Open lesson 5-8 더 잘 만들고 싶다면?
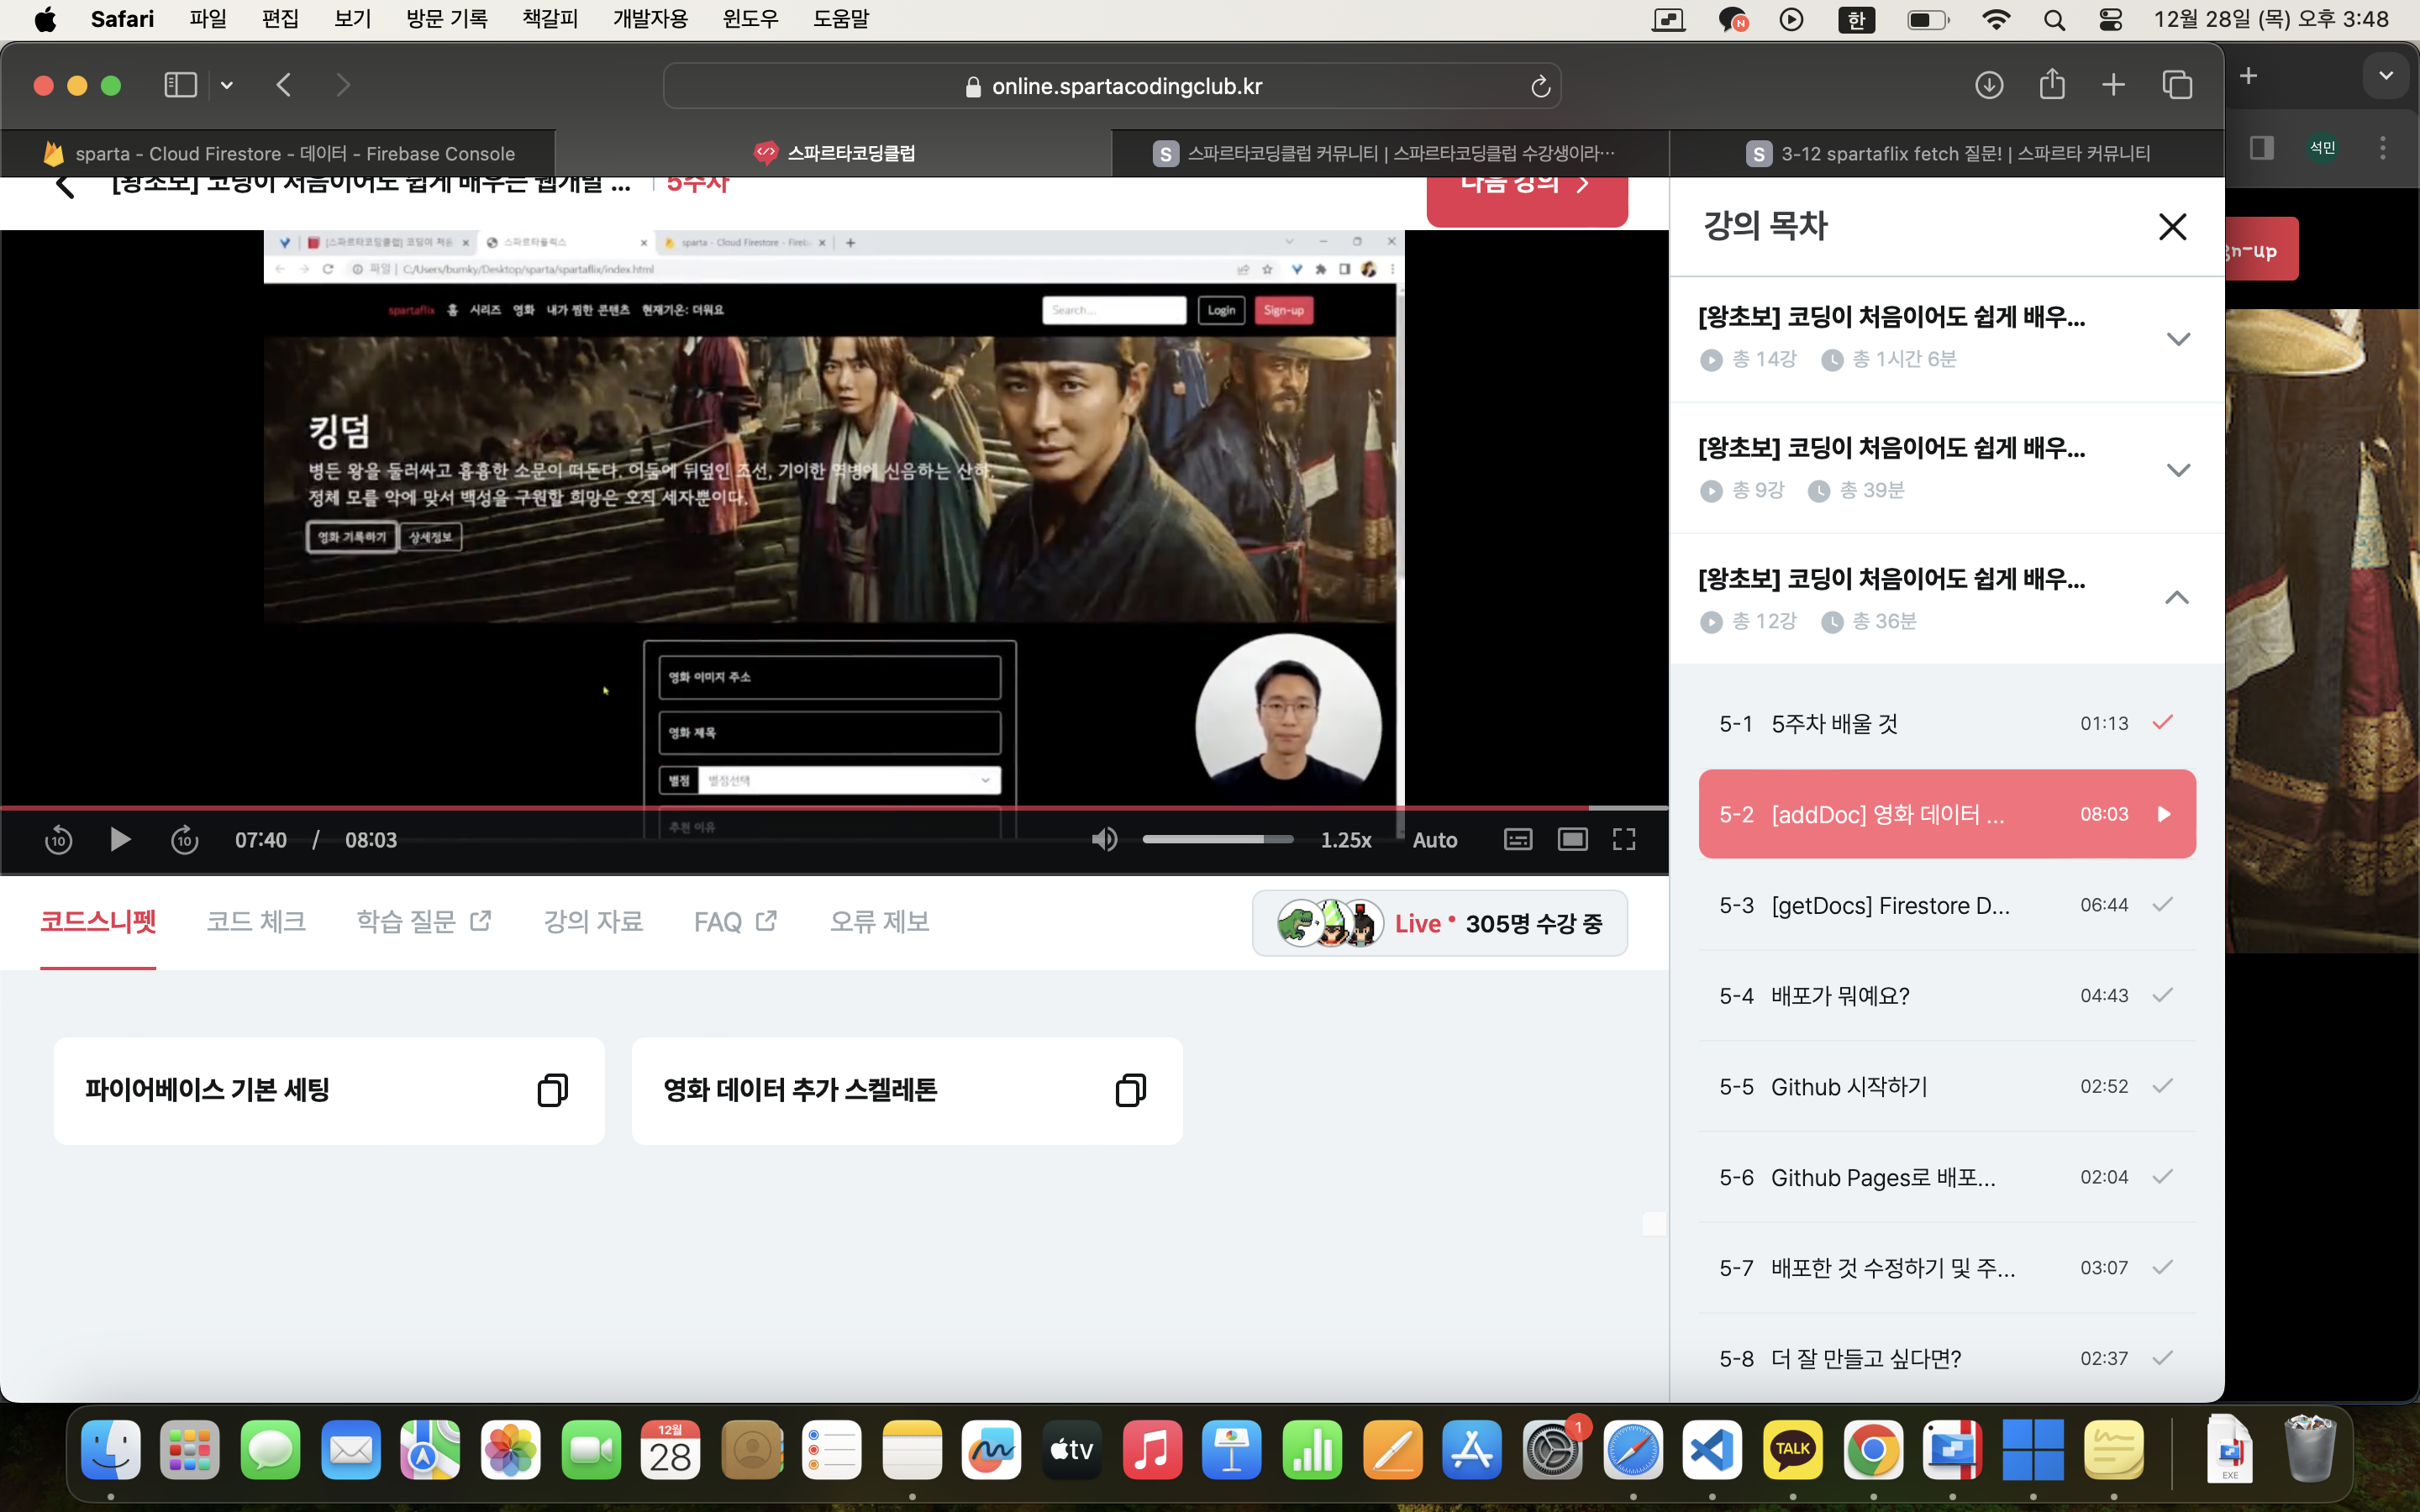Viewport: 2420px width, 1512px height. pyautogui.click(x=1946, y=1359)
